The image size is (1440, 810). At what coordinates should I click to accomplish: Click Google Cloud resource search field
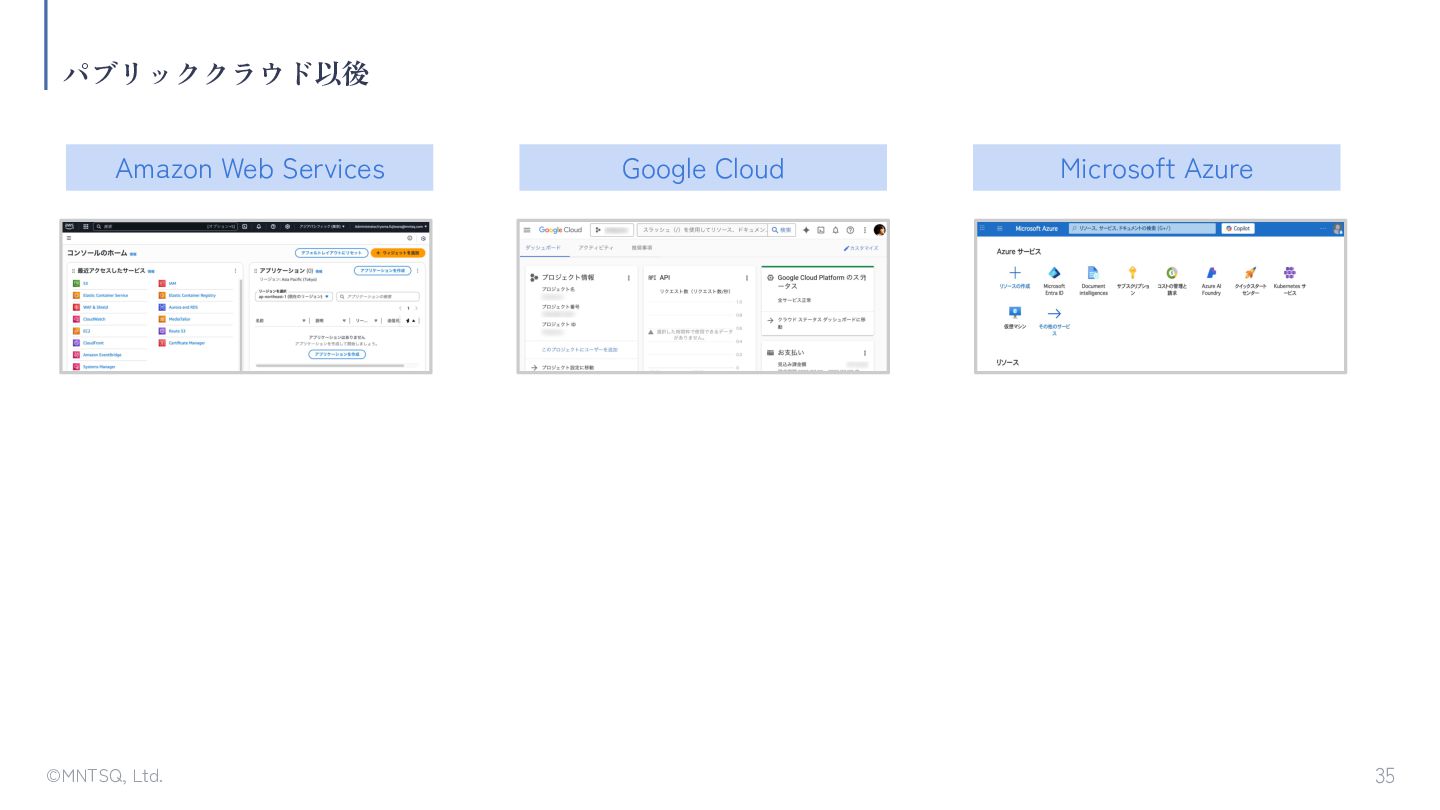tap(702, 230)
